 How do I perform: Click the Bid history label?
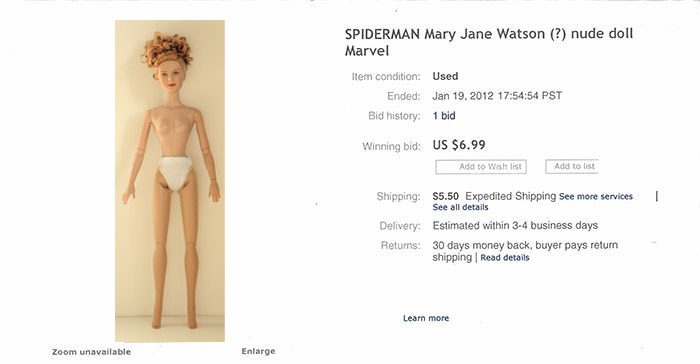tap(394, 116)
